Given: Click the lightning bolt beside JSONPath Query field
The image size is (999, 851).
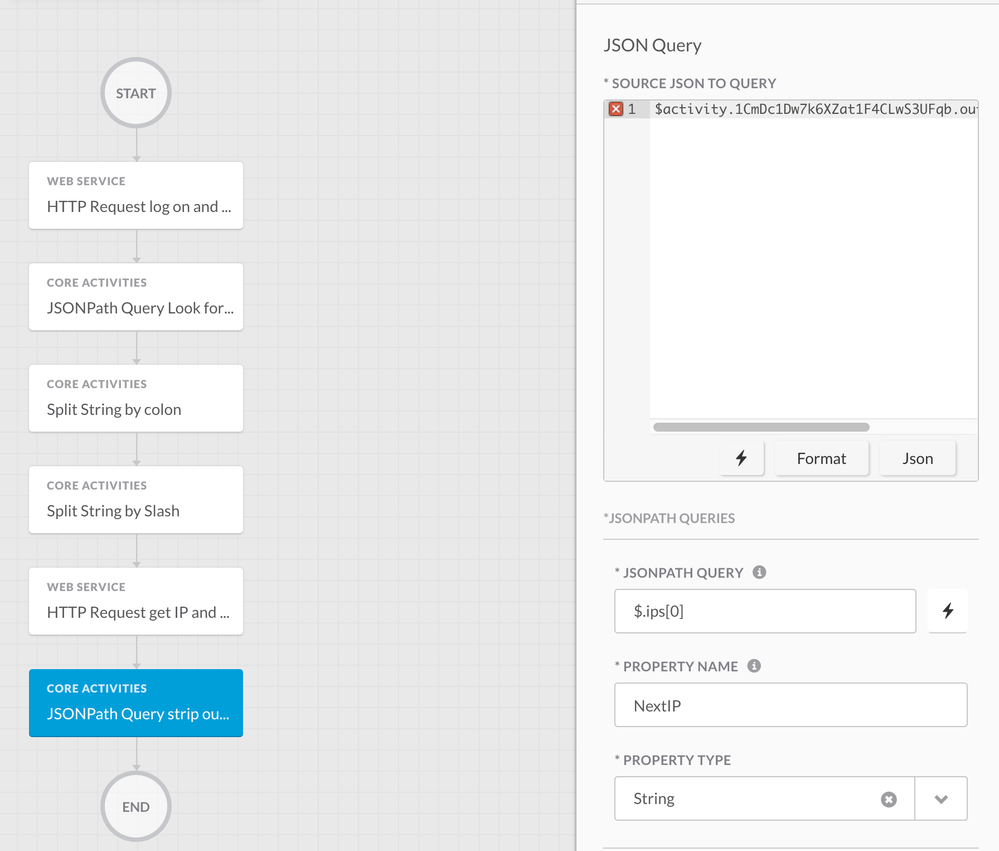Looking at the screenshot, I should (948, 611).
